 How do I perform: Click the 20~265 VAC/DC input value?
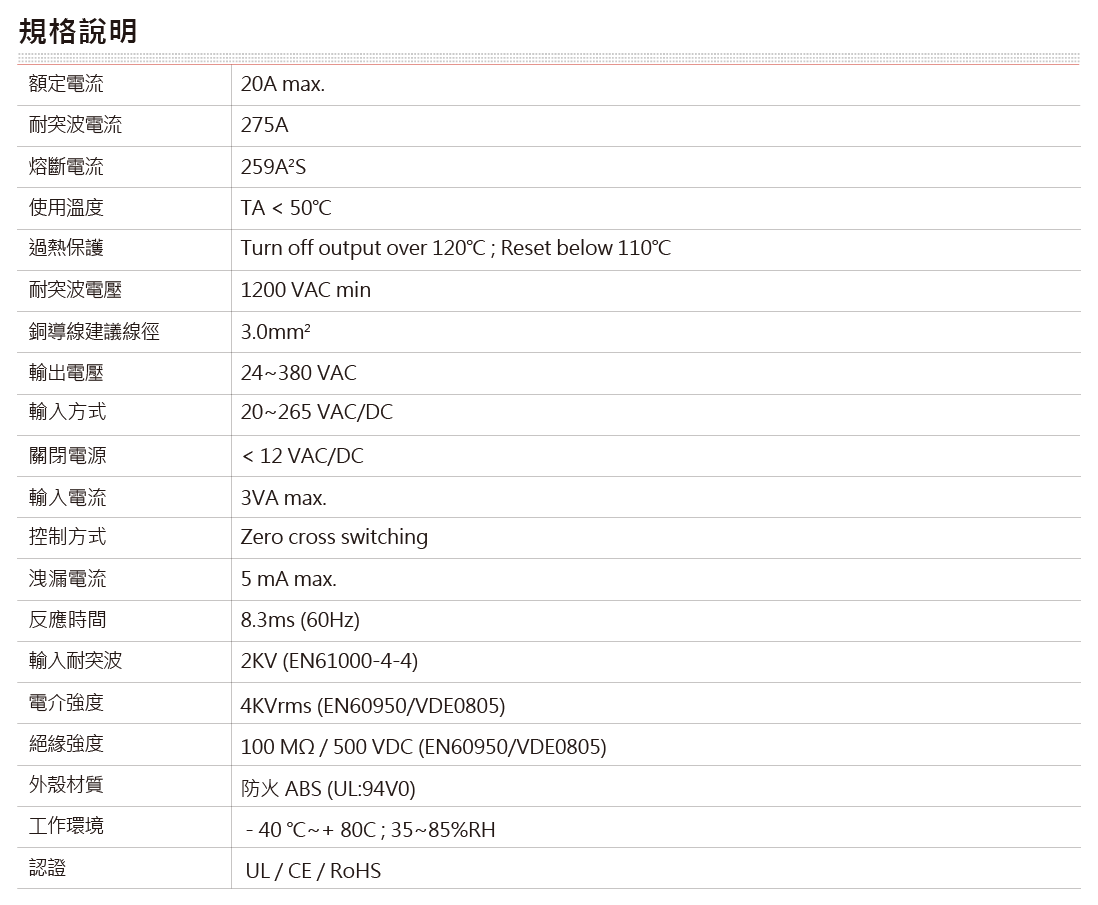[x=316, y=413]
